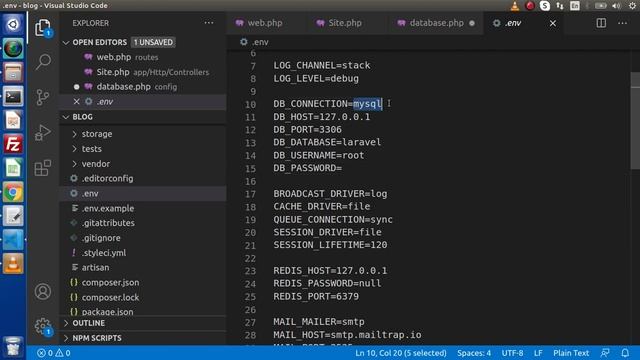Click the Explorer more actions ellipsis

pos(209,23)
